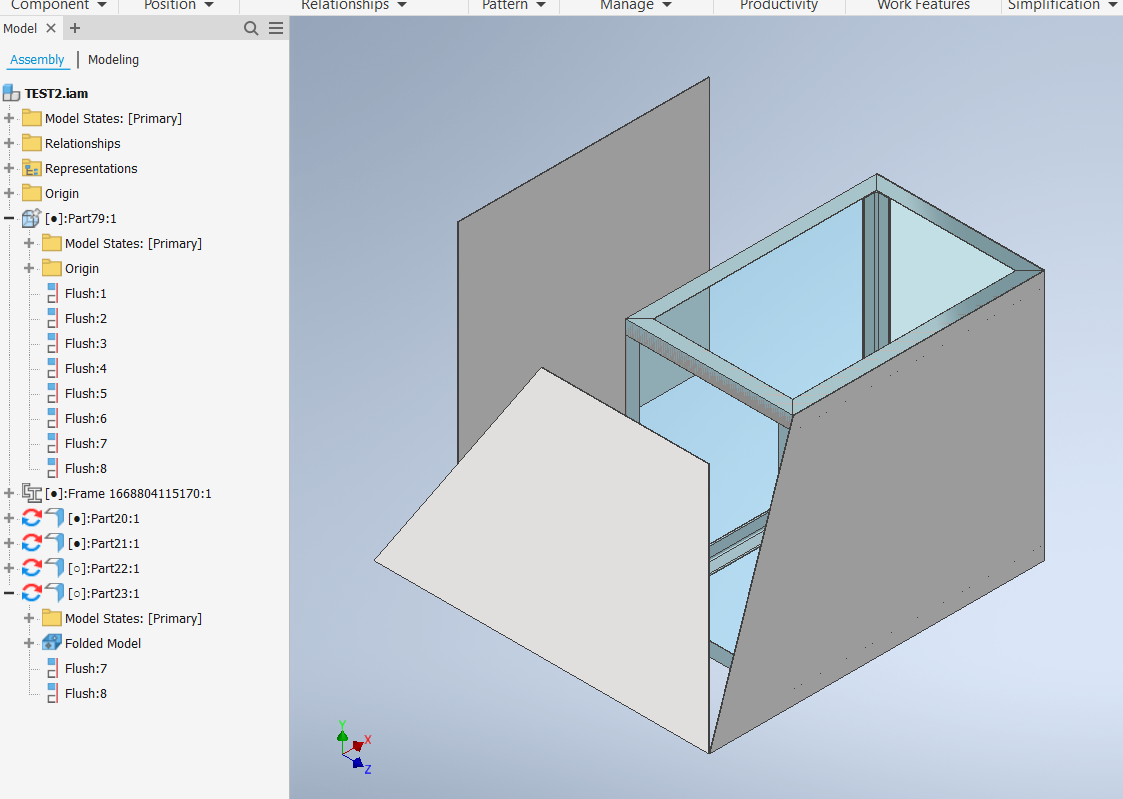The width and height of the screenshot is (1123, 799).
Task: Click the Flush:8 constraint icon under Part79:1
Action: click(54, 468)
